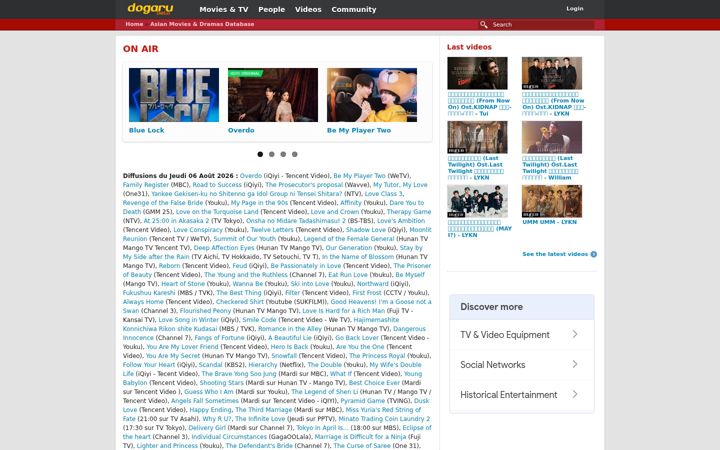Open the Revenge of the False Bride link
720x450 pixels.
point(163,202)
